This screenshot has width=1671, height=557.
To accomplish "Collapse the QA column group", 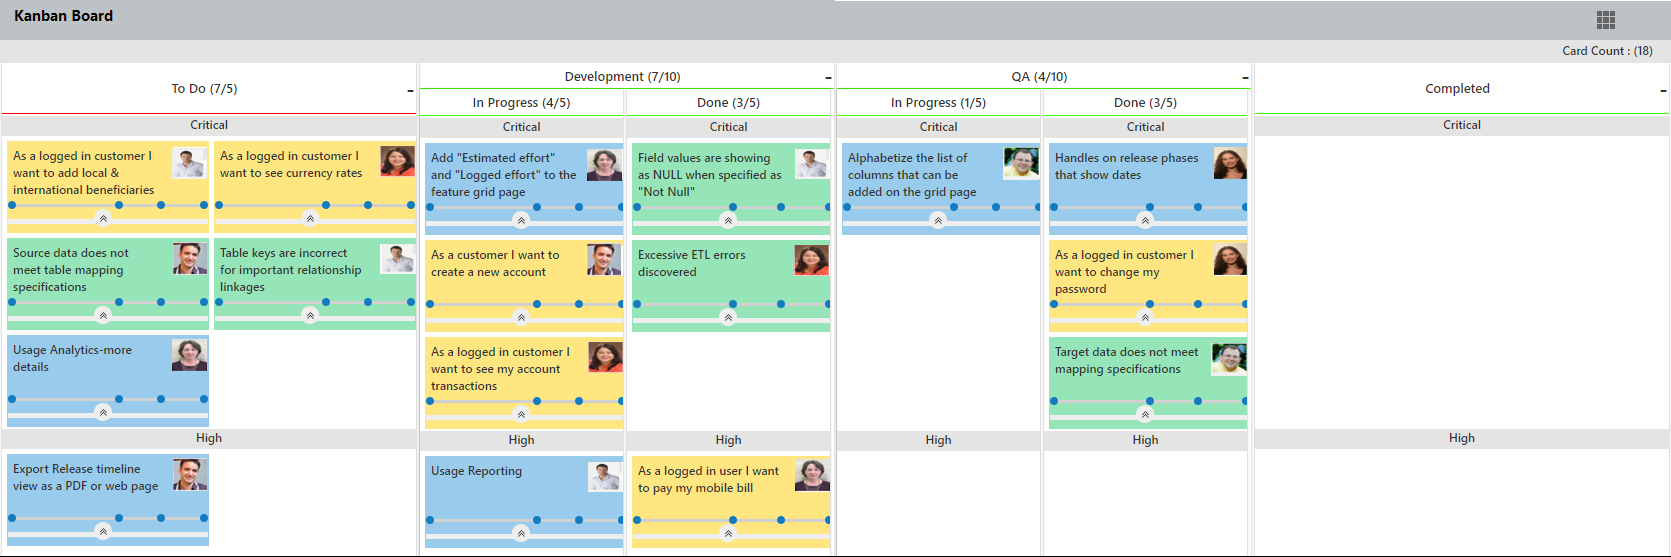I will click(x=1245, y=78).
